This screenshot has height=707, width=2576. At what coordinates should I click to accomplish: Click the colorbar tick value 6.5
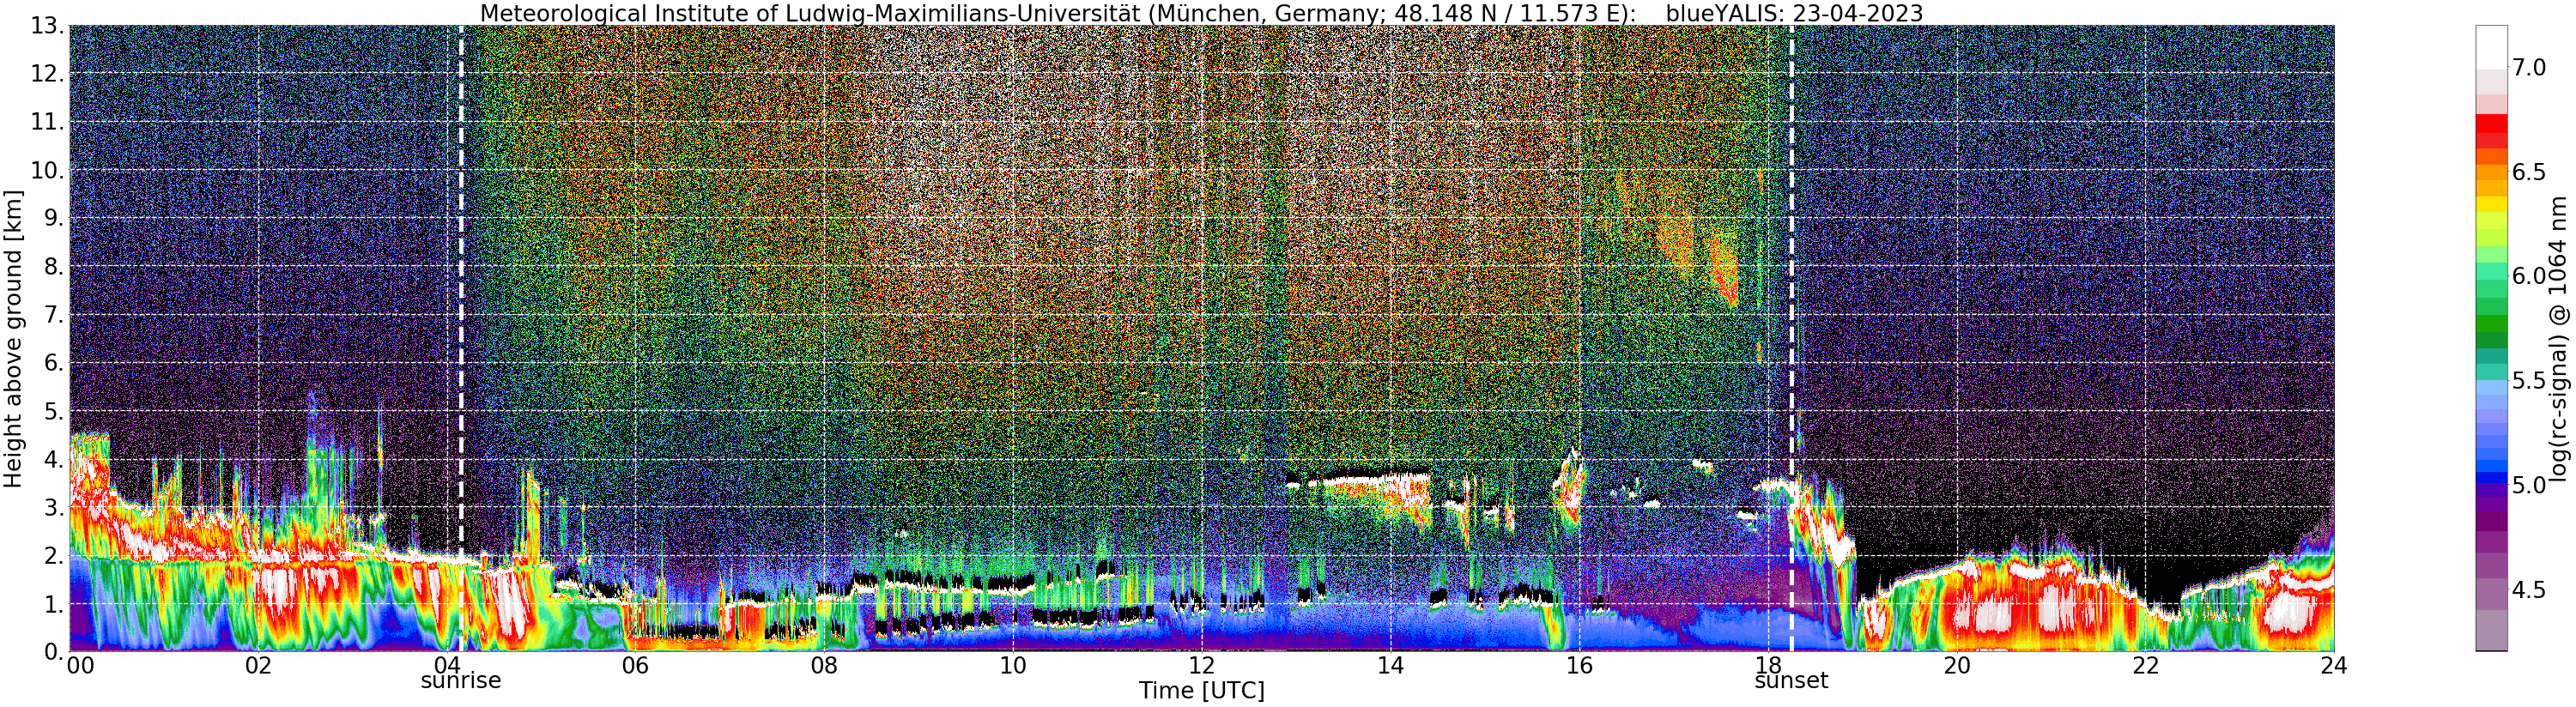click(2529, 172)
